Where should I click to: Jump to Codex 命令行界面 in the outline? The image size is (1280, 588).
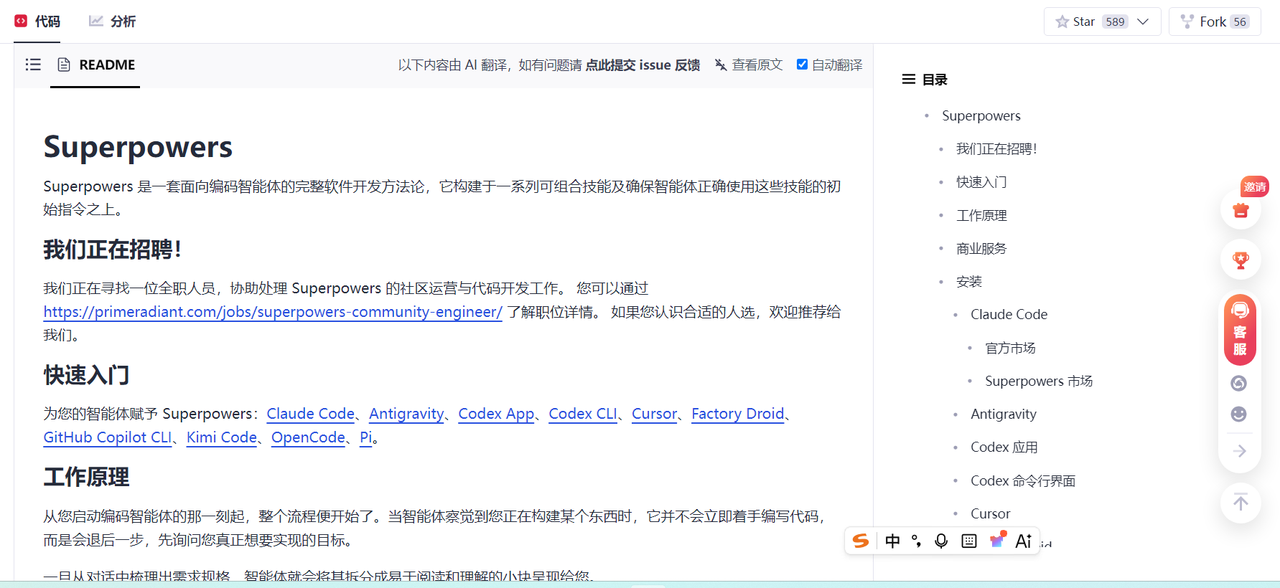tap(1023, 481)
